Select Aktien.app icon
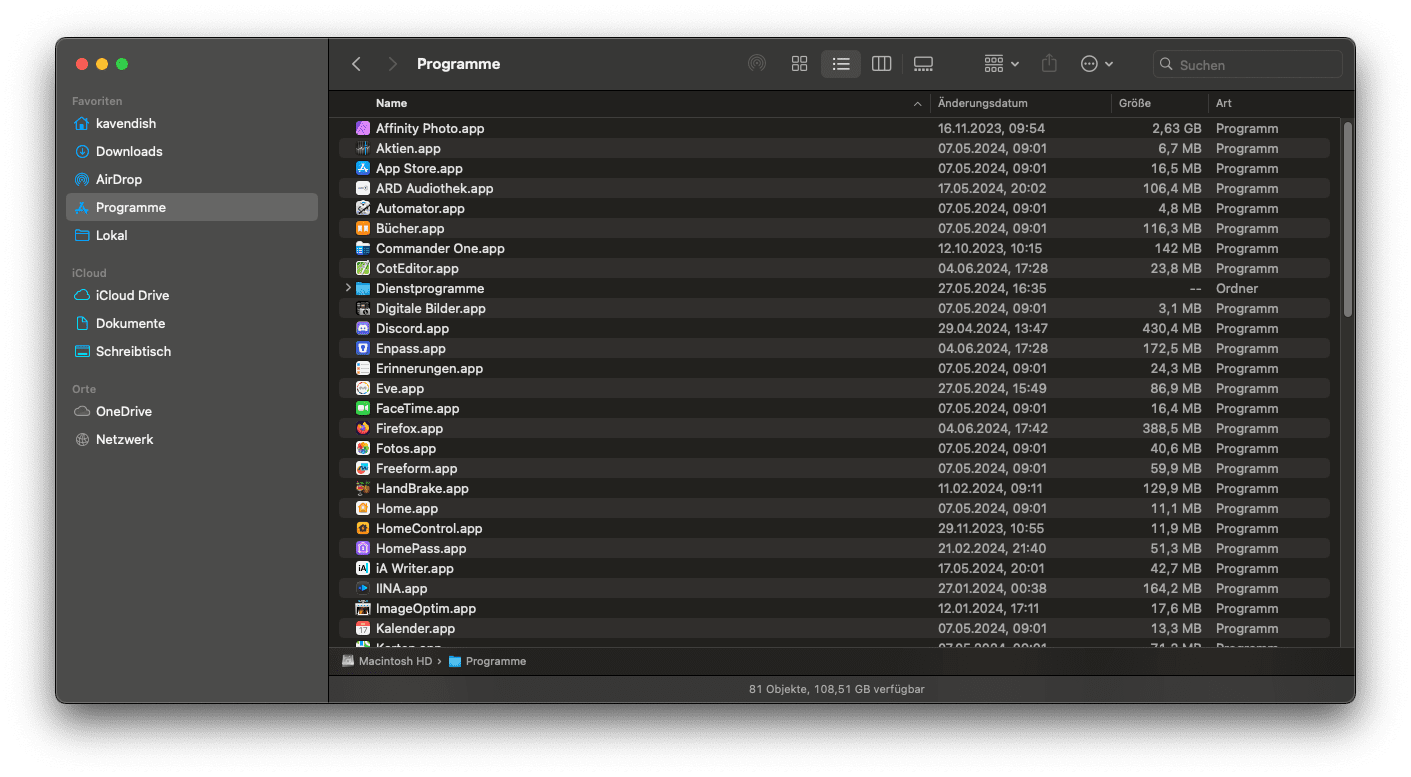Screen dimensions: 1411x777 [x=363, y=148]
